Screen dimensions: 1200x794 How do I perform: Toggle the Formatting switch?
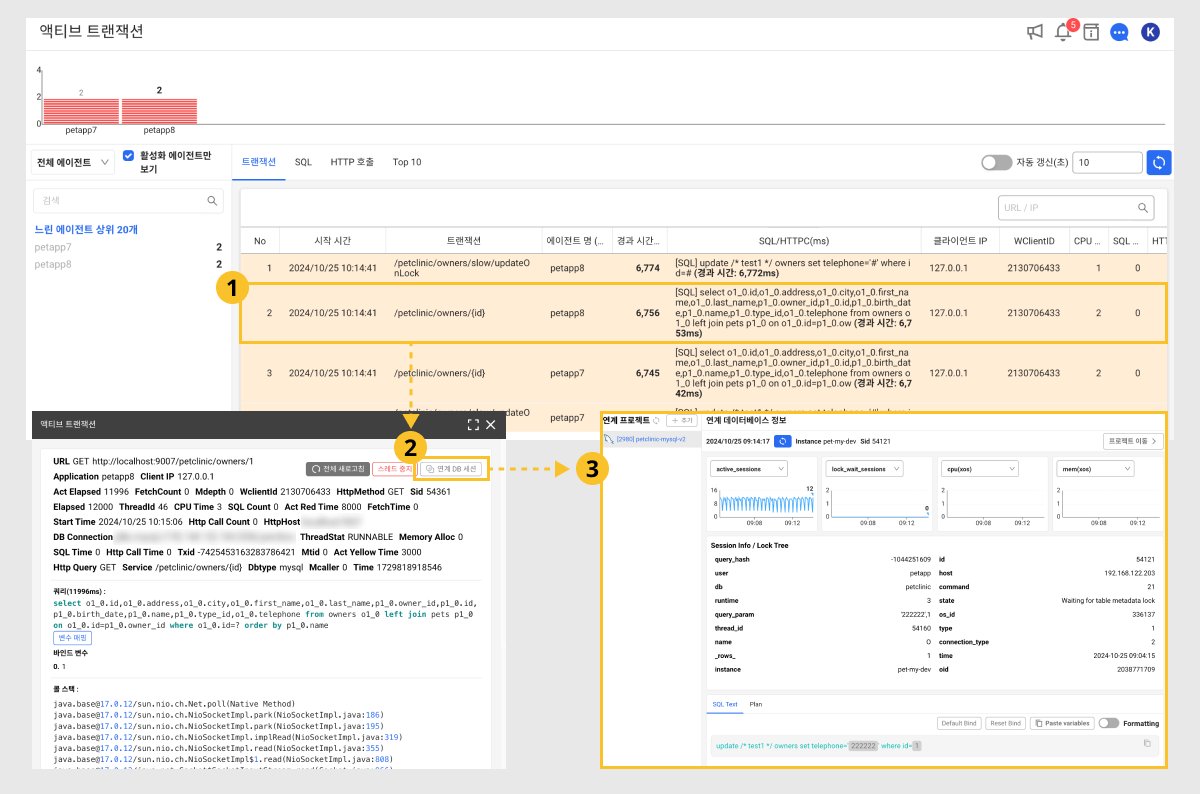click(1108, 723)
